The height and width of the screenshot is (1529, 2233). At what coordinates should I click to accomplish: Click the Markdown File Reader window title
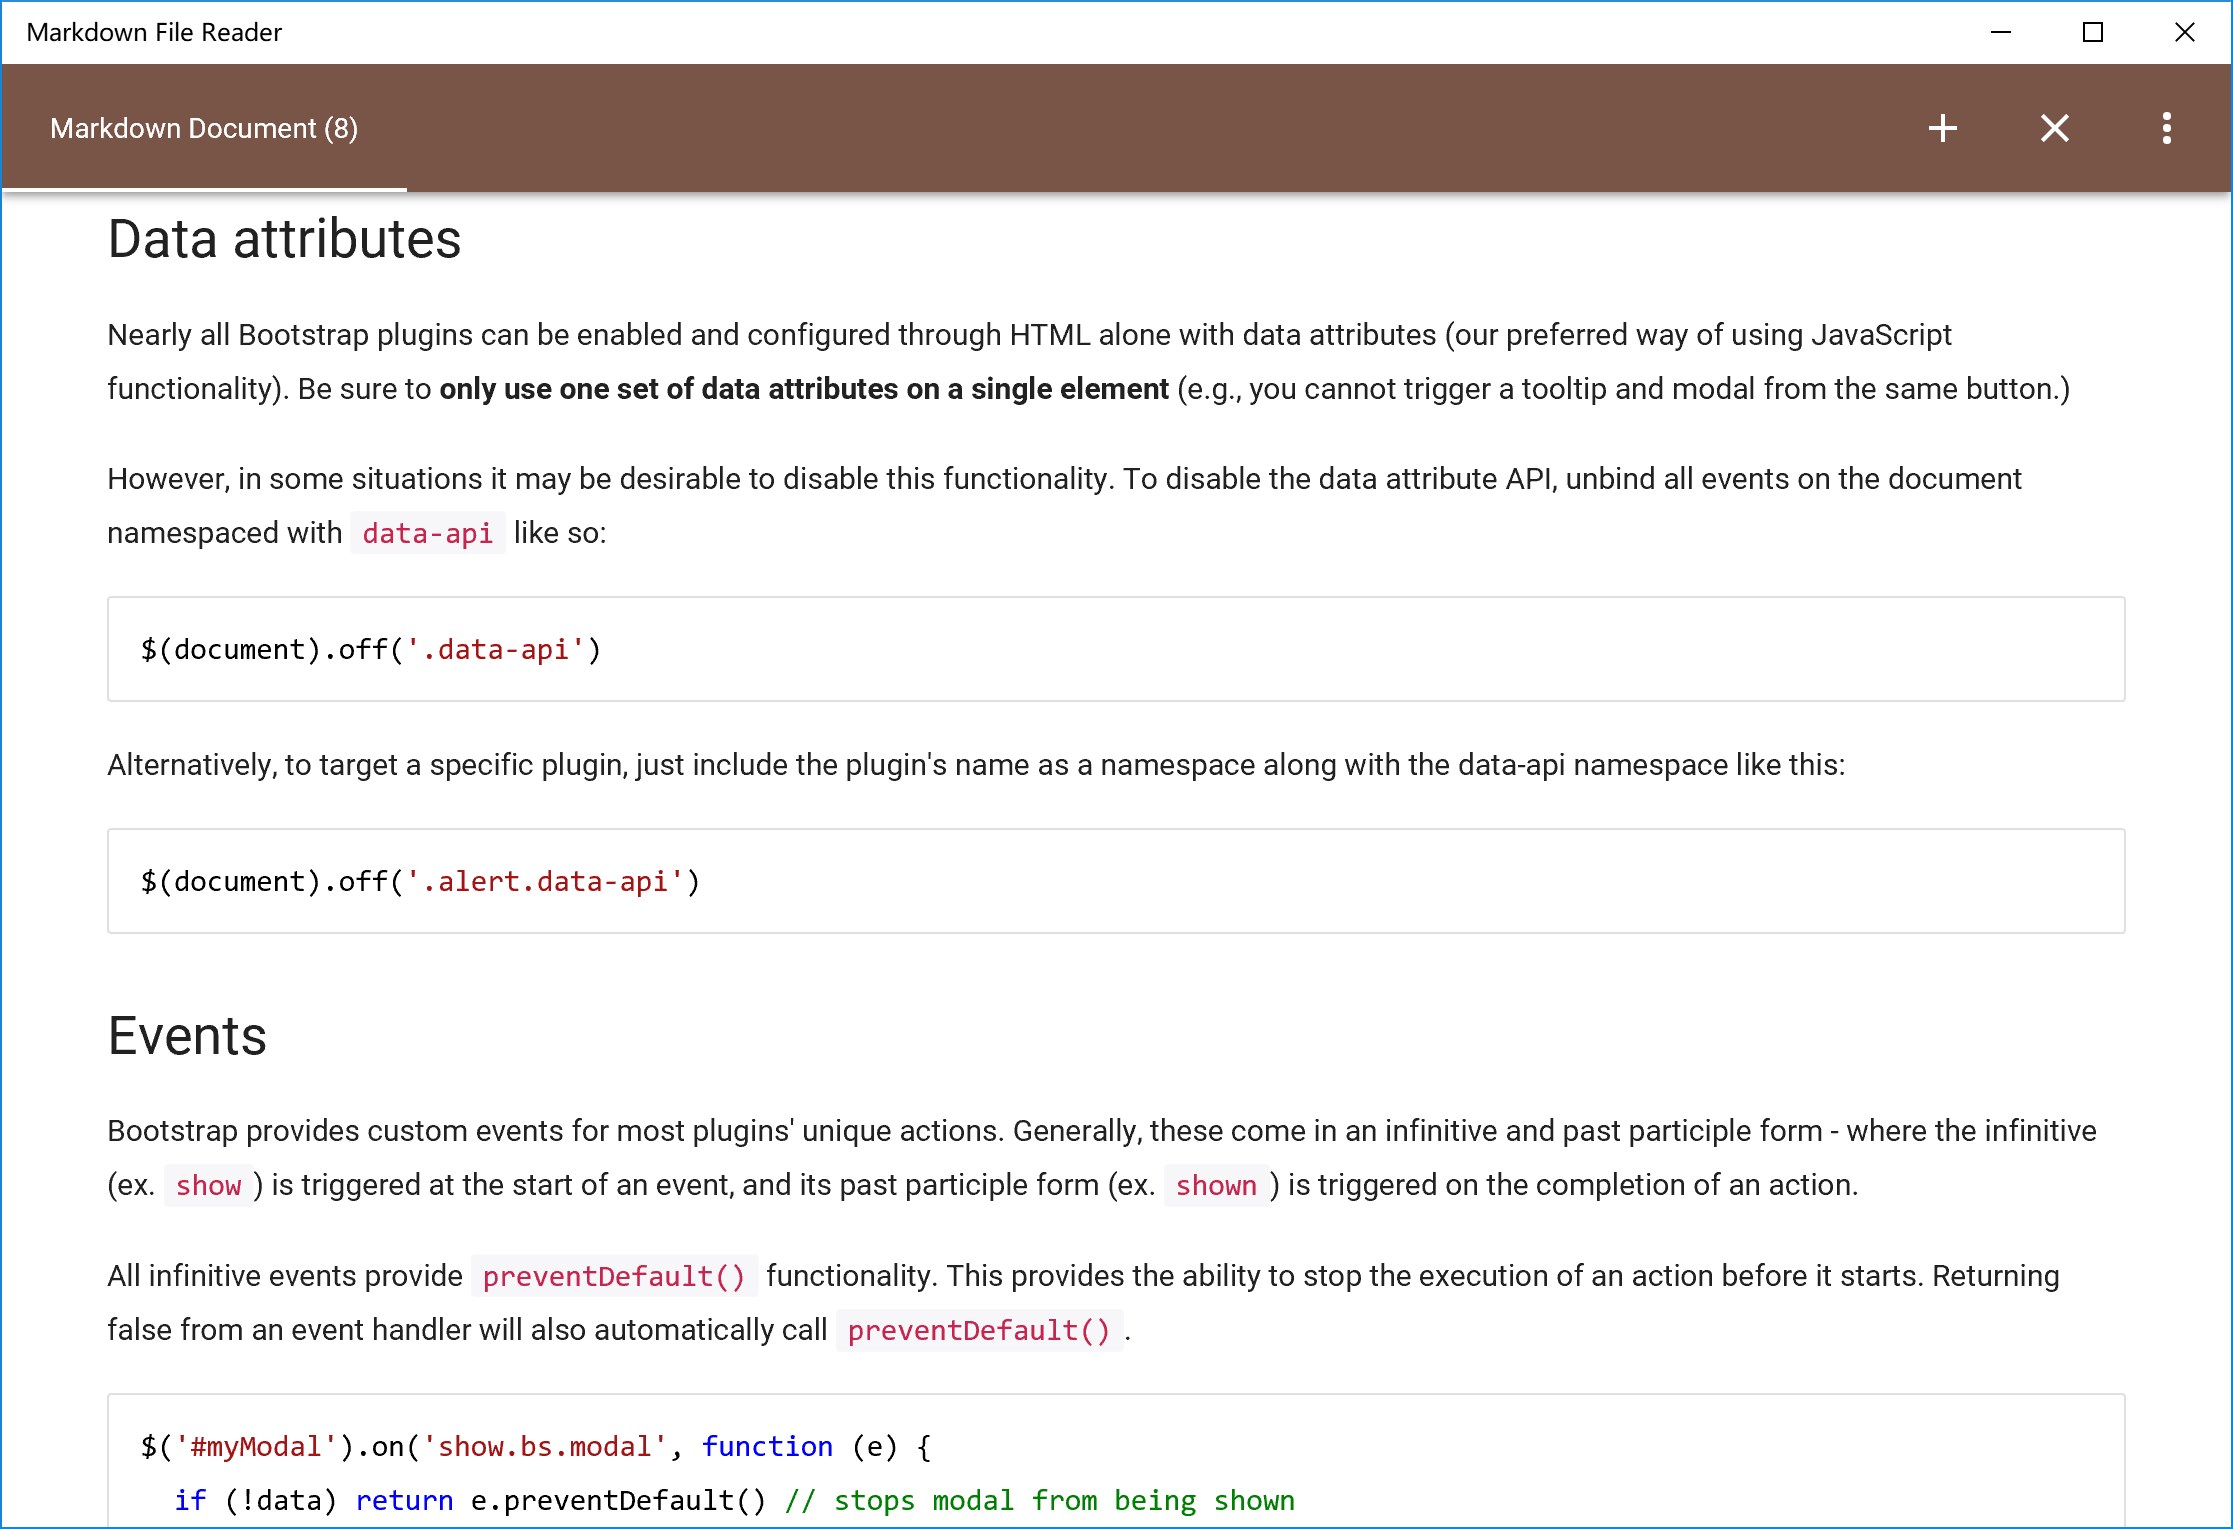154,32
